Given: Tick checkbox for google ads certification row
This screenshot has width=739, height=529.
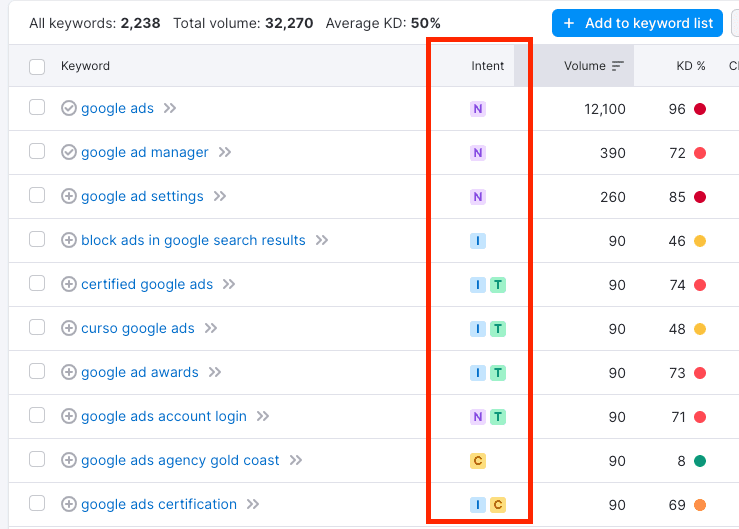Looking at the screenshot, I should [37, 504].
